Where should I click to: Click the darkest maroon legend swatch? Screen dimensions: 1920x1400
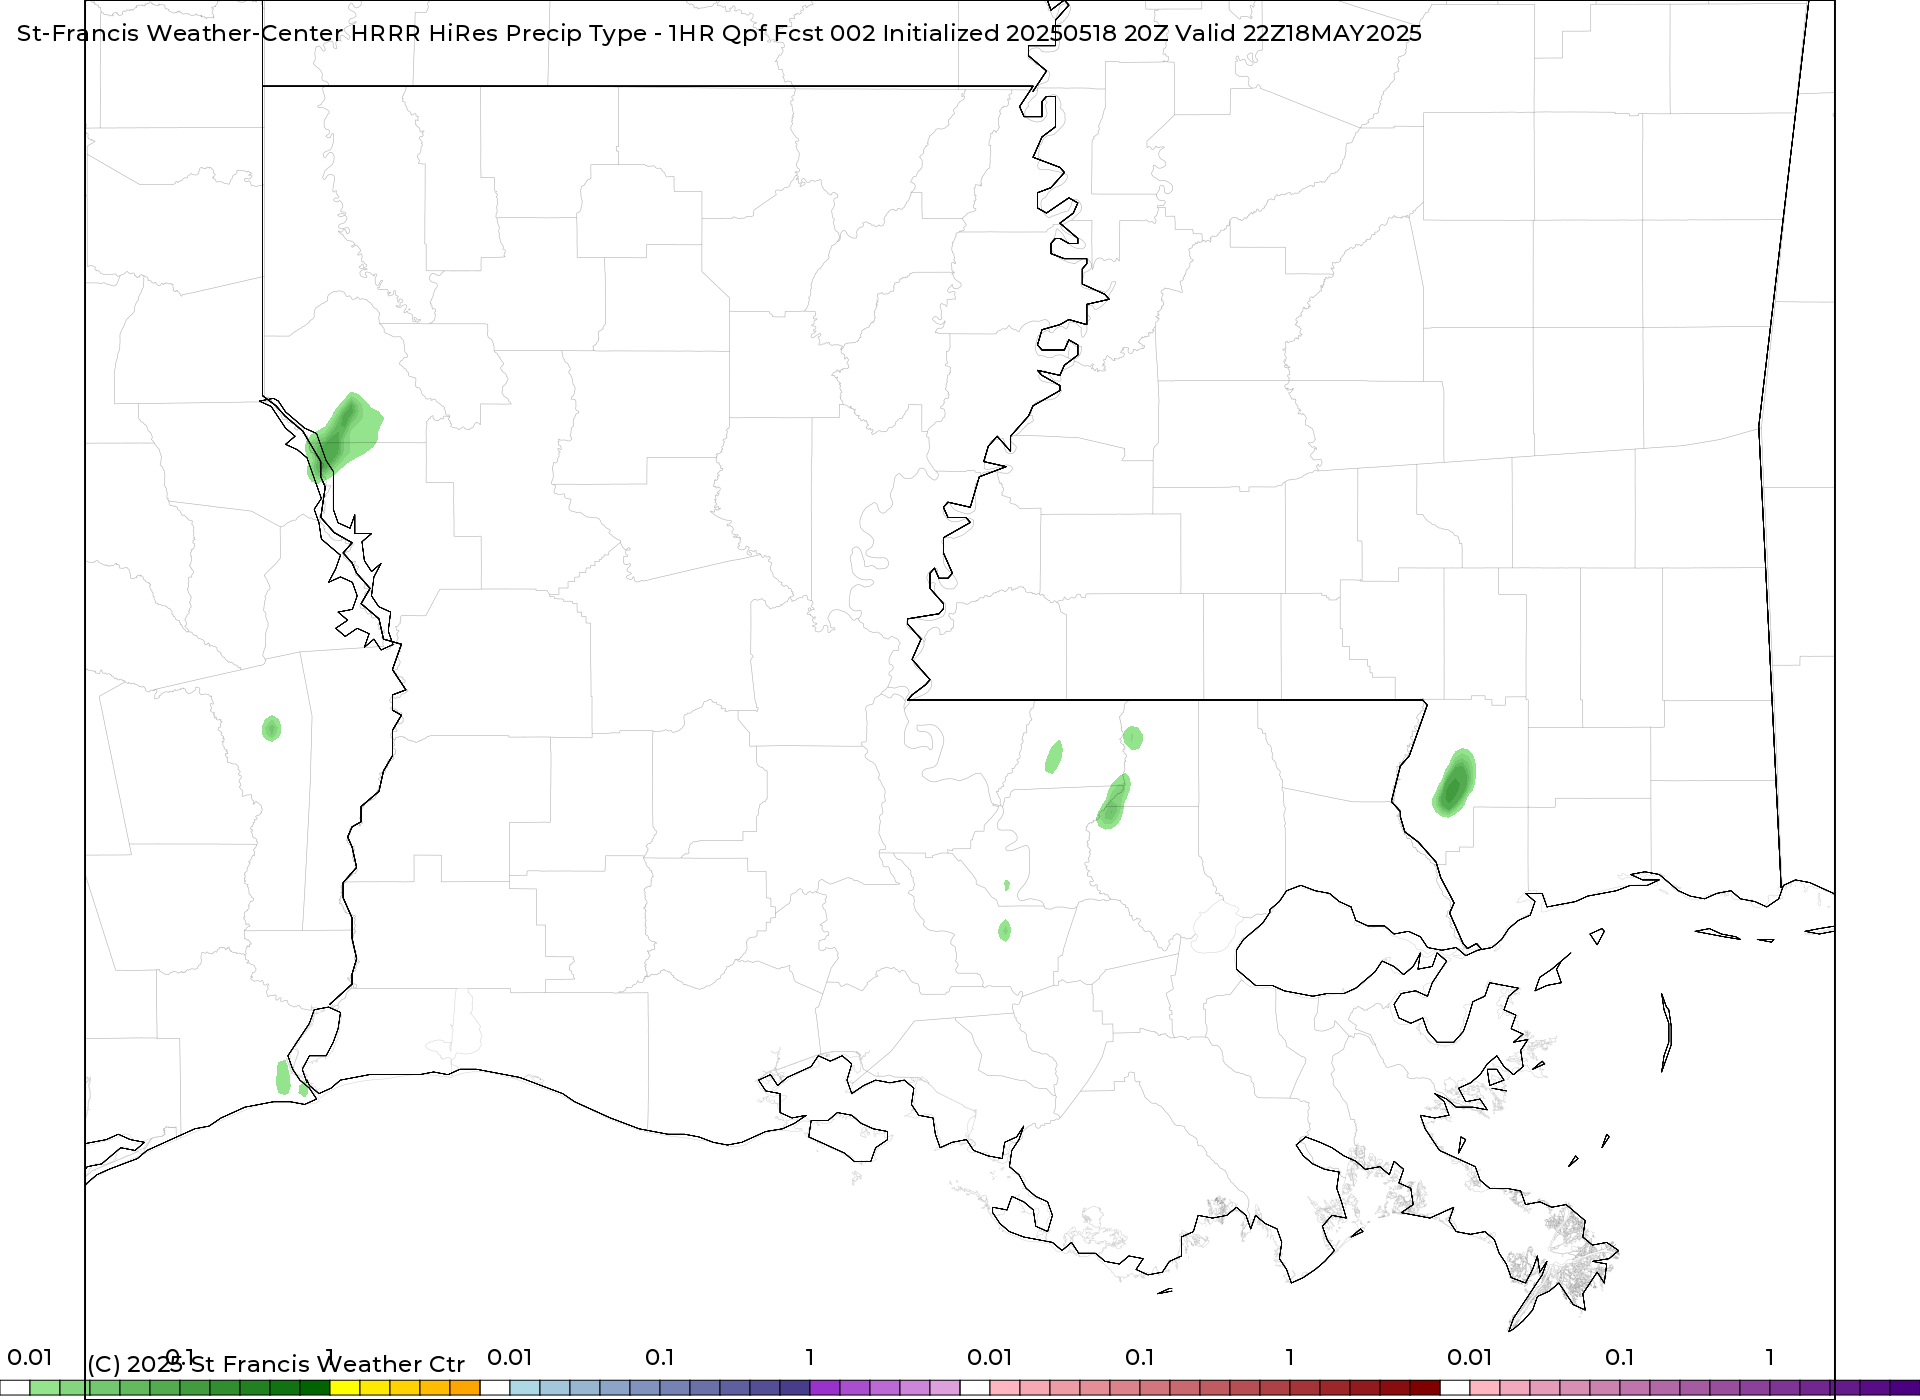pos(1425,1388)
